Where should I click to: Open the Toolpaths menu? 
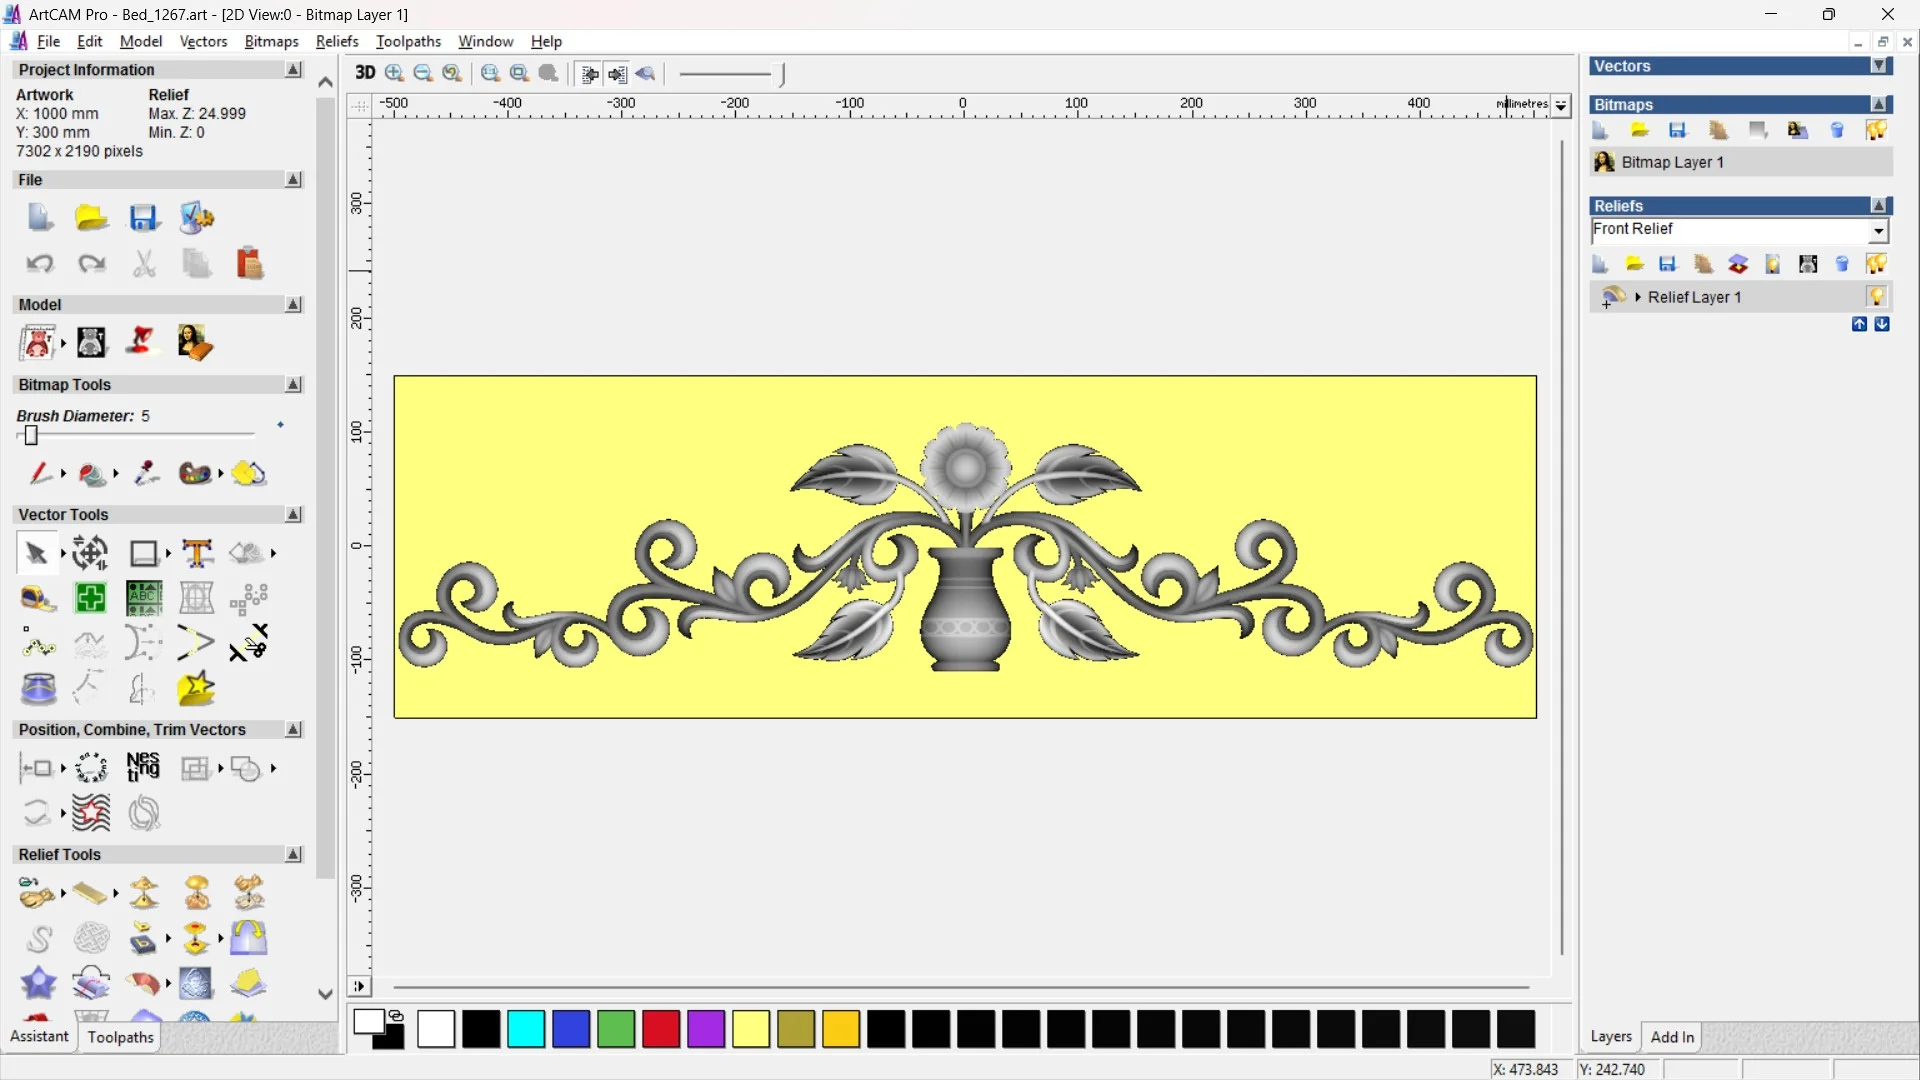408,41
